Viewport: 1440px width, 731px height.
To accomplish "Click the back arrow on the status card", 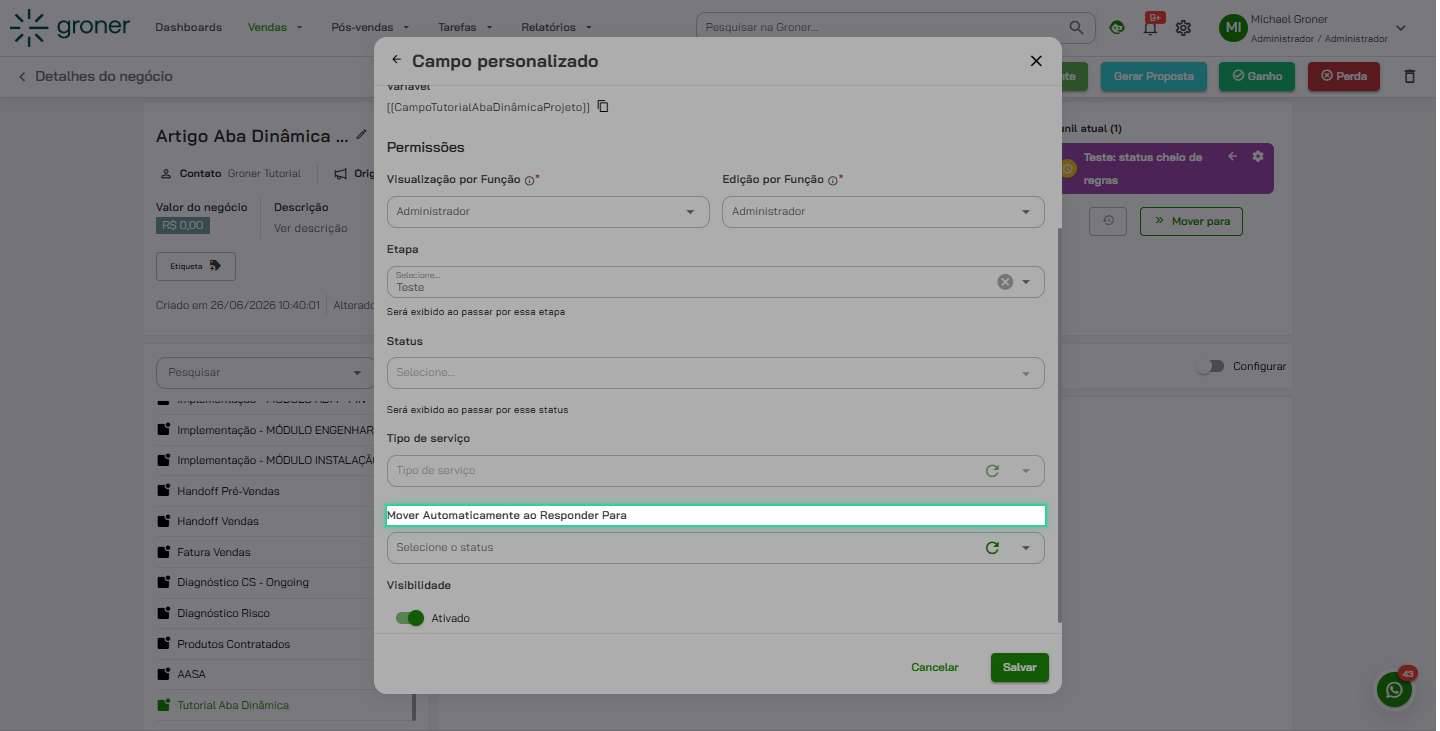I will click(x=1232, y=157).
